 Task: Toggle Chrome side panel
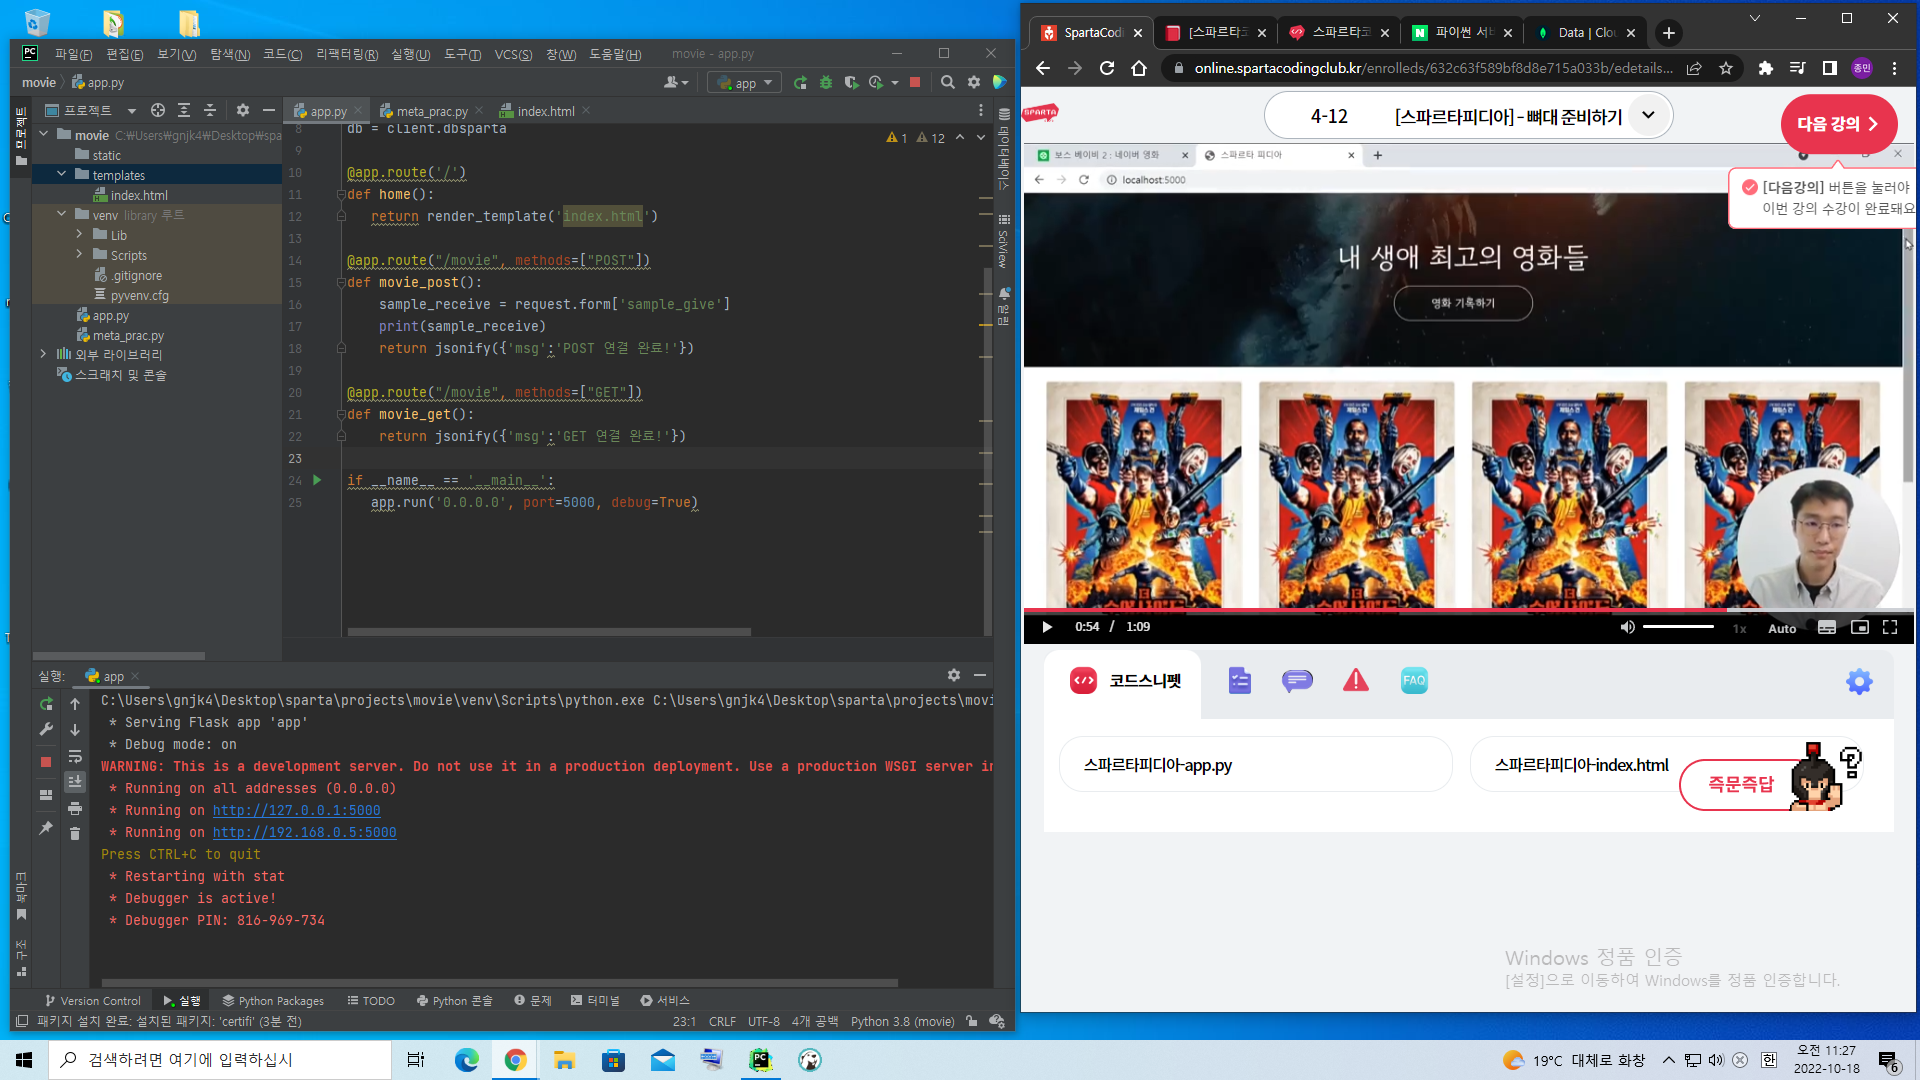1830,68
